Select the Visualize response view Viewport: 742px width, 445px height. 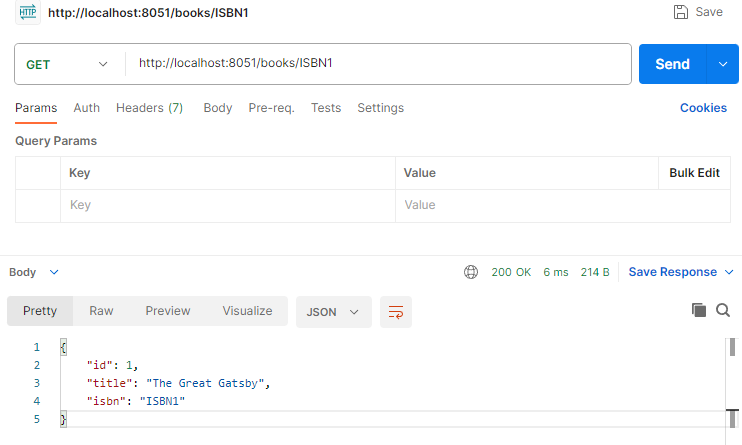pyautogui.click(x=247, y=311)
